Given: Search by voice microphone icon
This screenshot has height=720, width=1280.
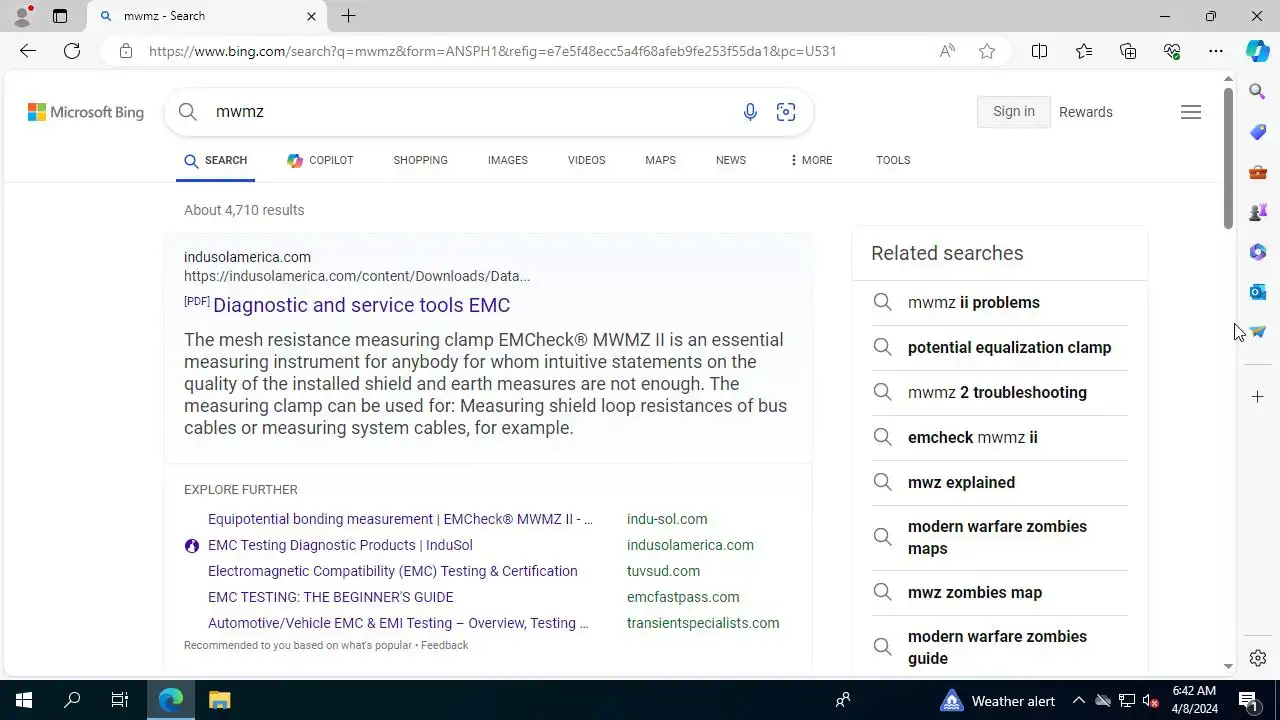Looking at the screenshot, I should 750,112.
